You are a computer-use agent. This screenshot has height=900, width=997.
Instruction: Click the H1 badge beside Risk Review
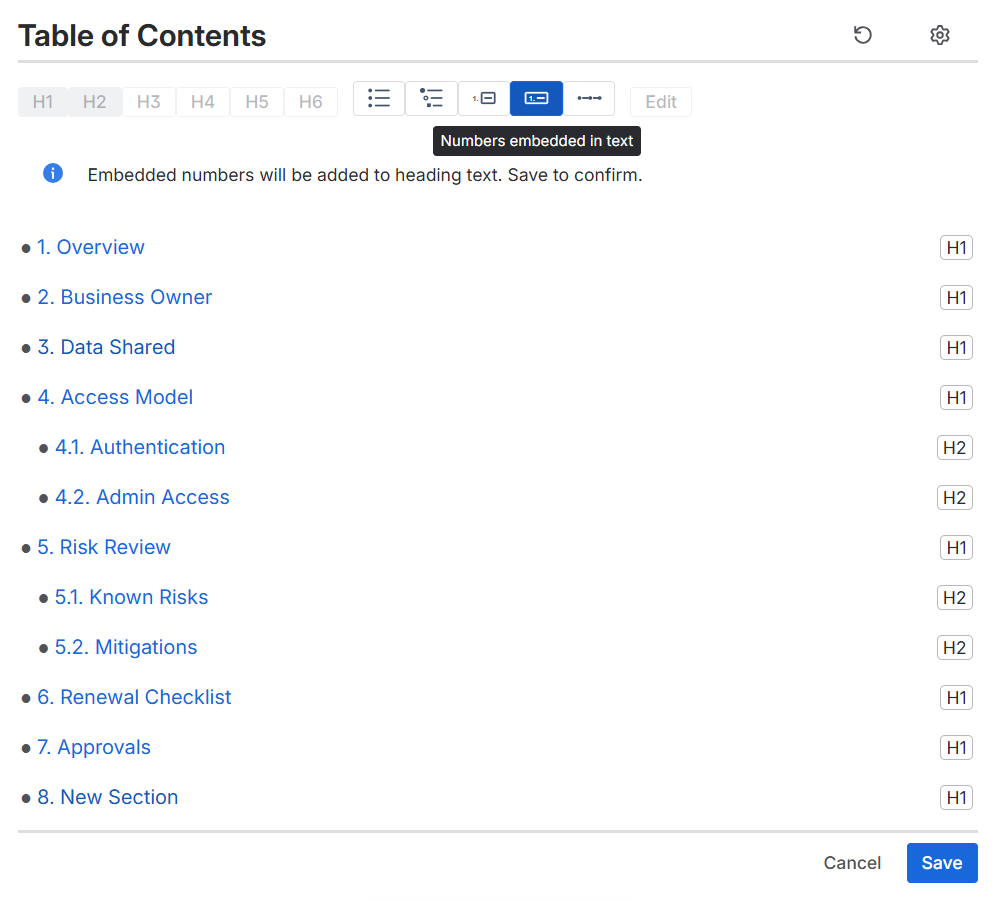click(956, 548)
